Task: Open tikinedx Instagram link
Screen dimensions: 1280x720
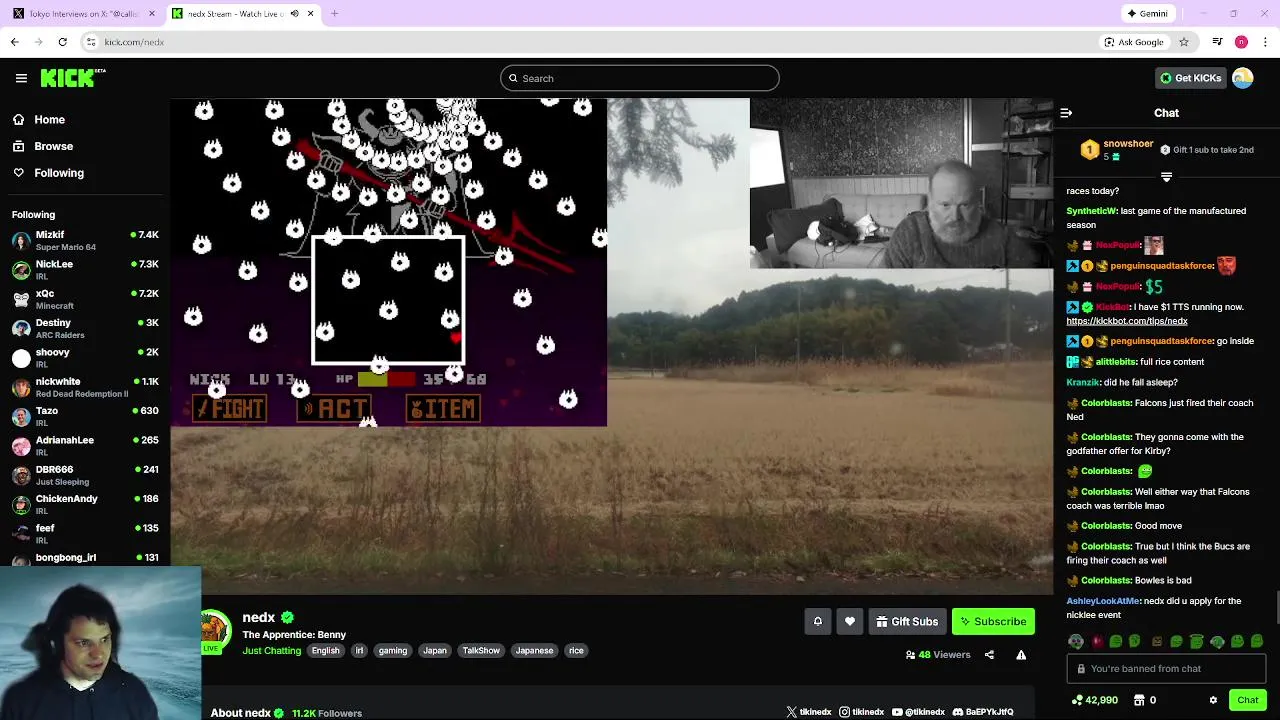Action: pyautogui.click(x=862, y=712)
